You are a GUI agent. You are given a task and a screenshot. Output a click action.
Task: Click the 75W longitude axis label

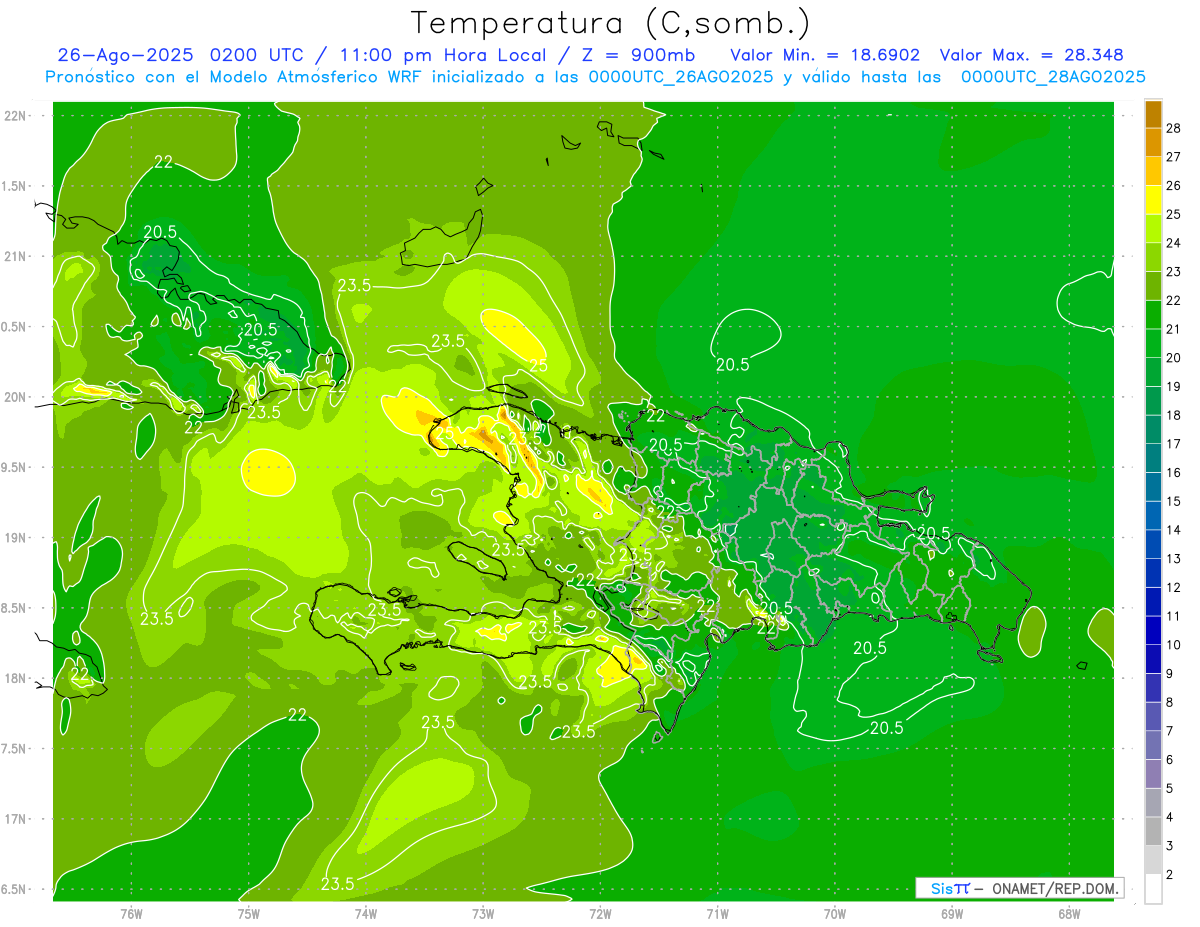(249, 913)
